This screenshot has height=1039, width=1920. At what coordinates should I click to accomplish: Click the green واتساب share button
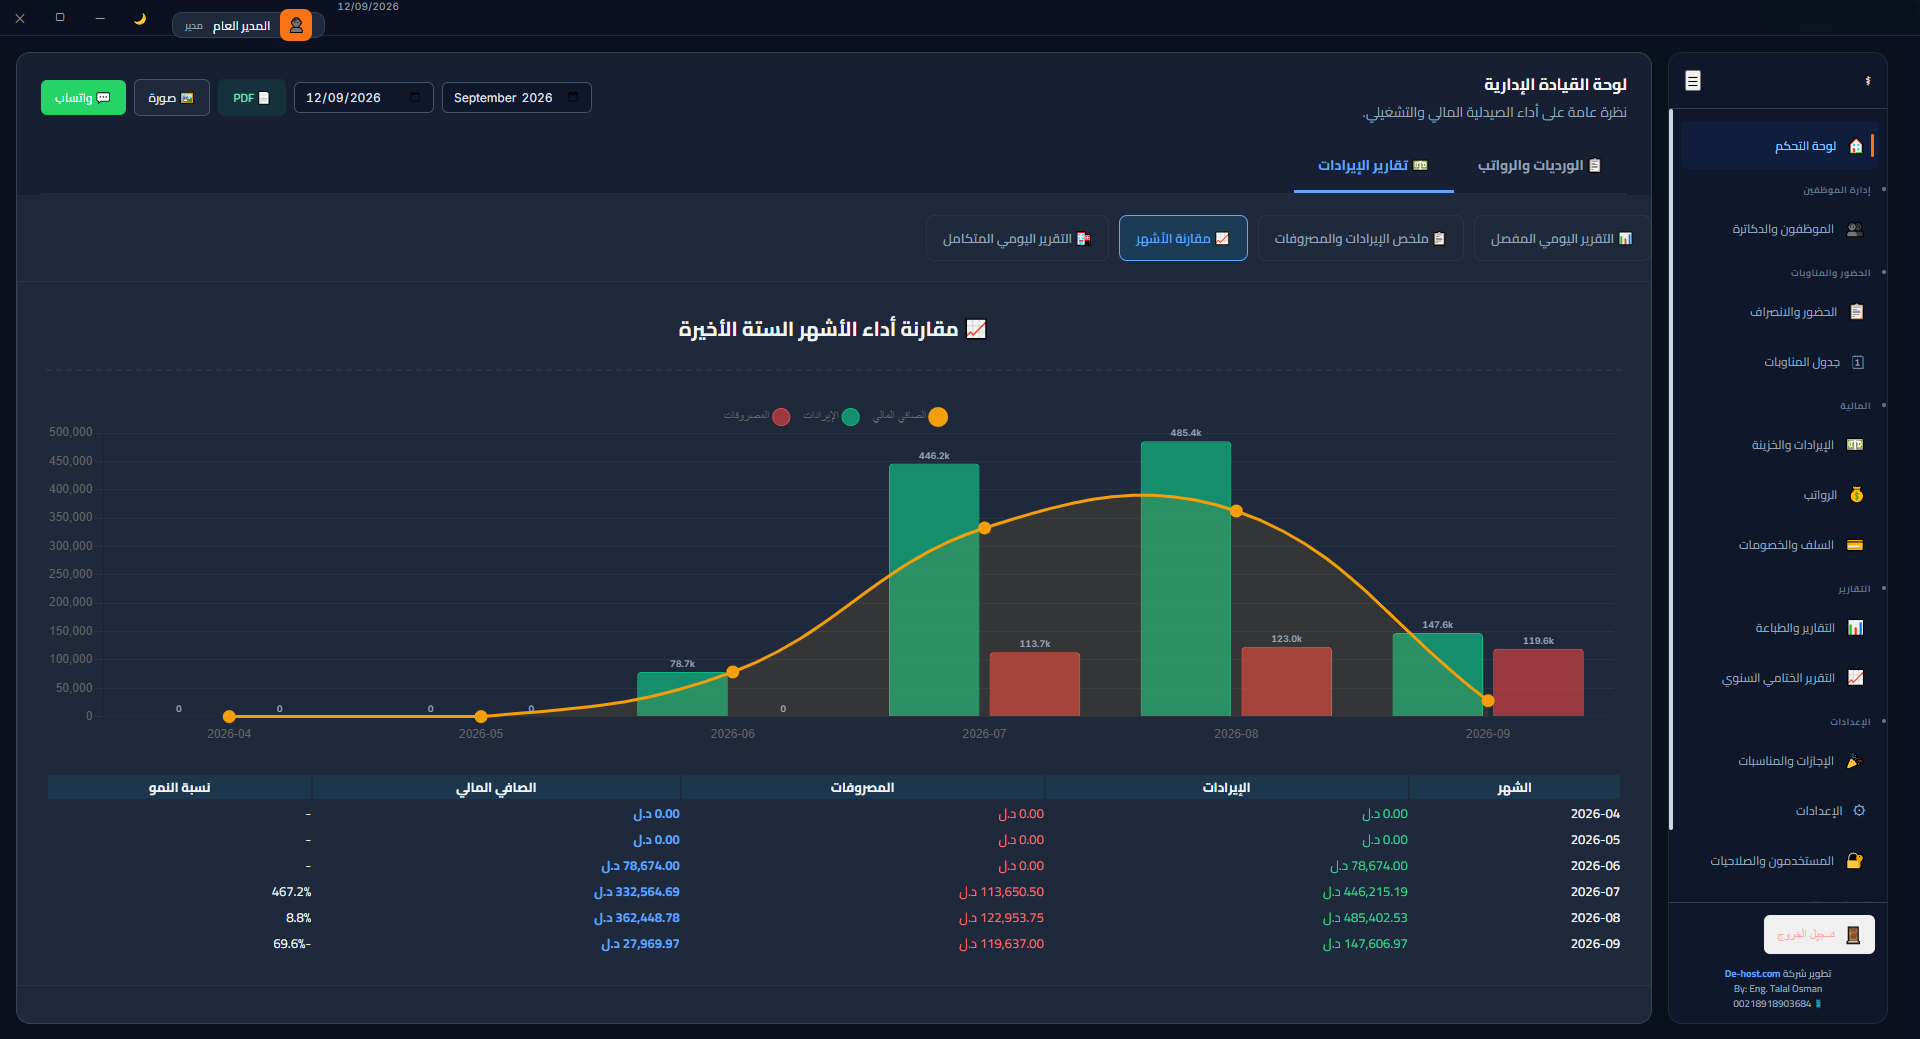[83, 98]
